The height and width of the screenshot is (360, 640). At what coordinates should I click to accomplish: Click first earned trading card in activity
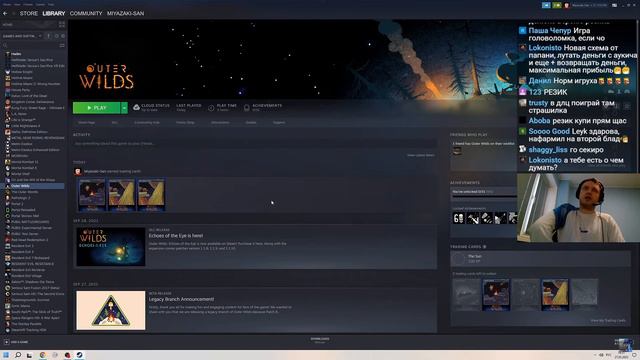pos(92,195)
